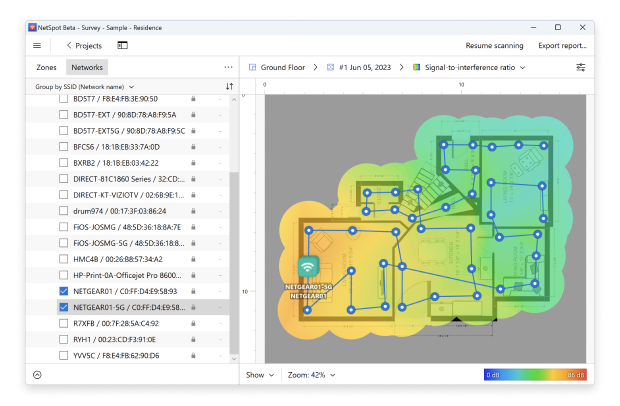Select the HP-Print-0A-Officejet Pro 8600 row

click(128, 275)
